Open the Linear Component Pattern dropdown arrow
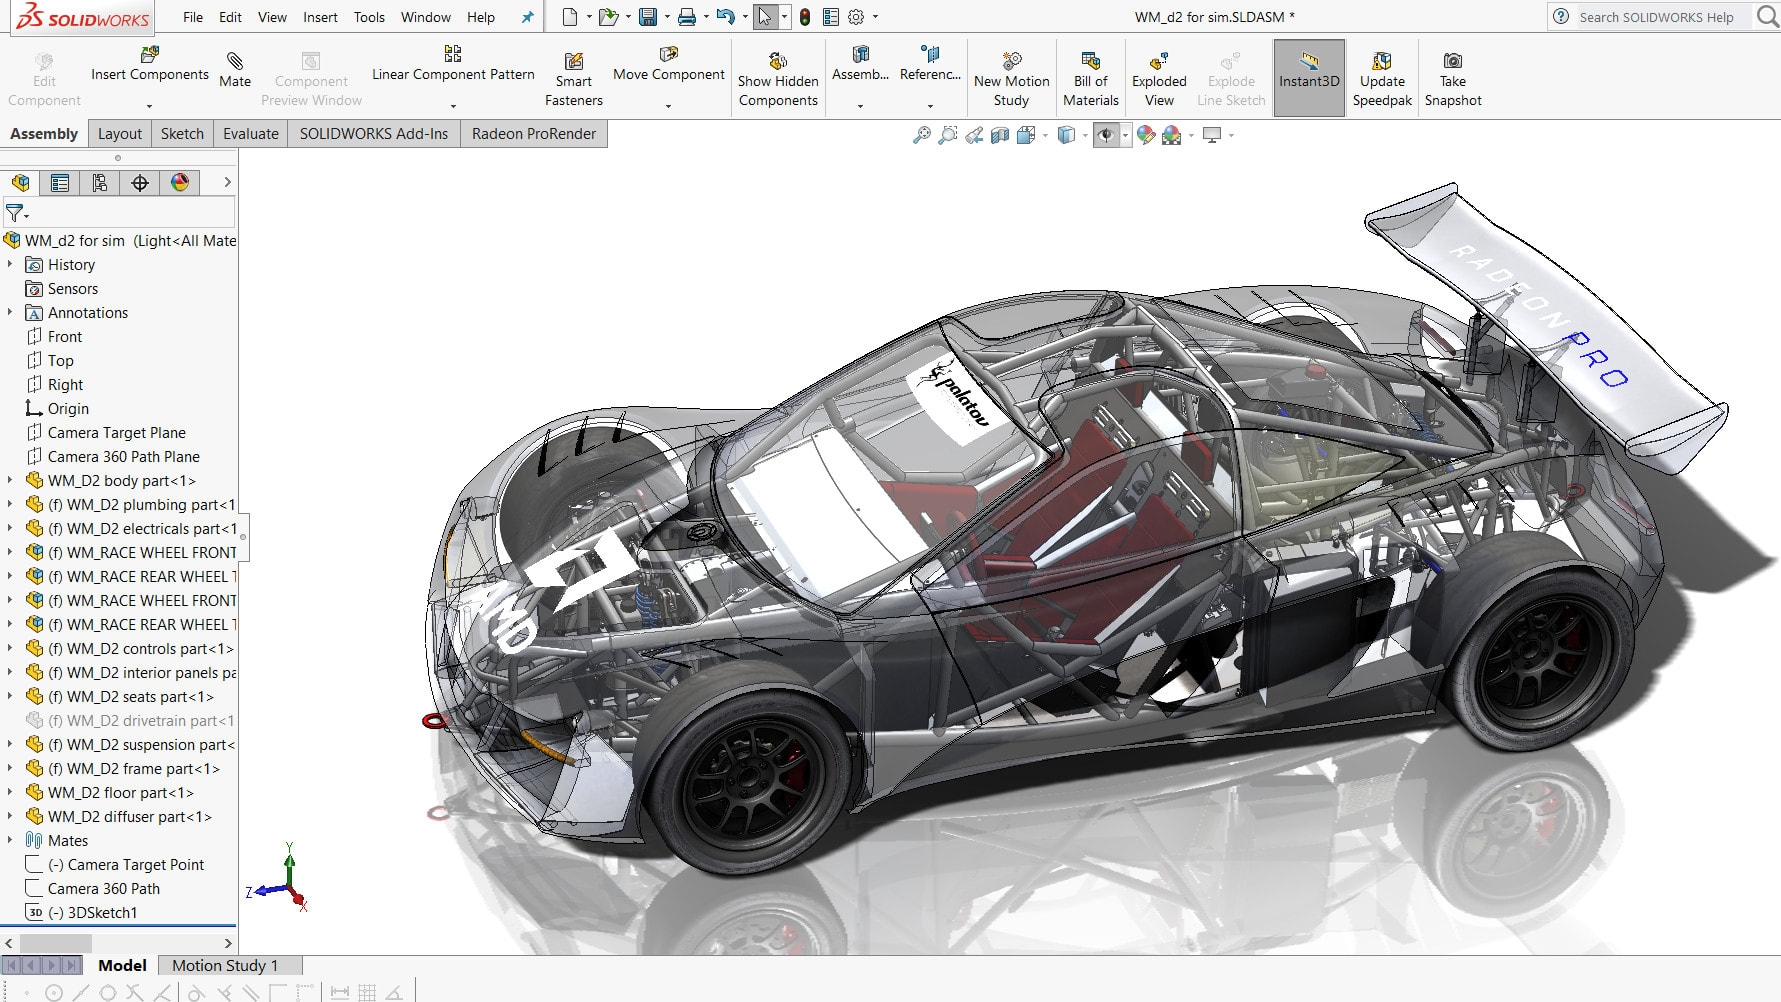1781x1002 pixels. [x=453, y=105]
